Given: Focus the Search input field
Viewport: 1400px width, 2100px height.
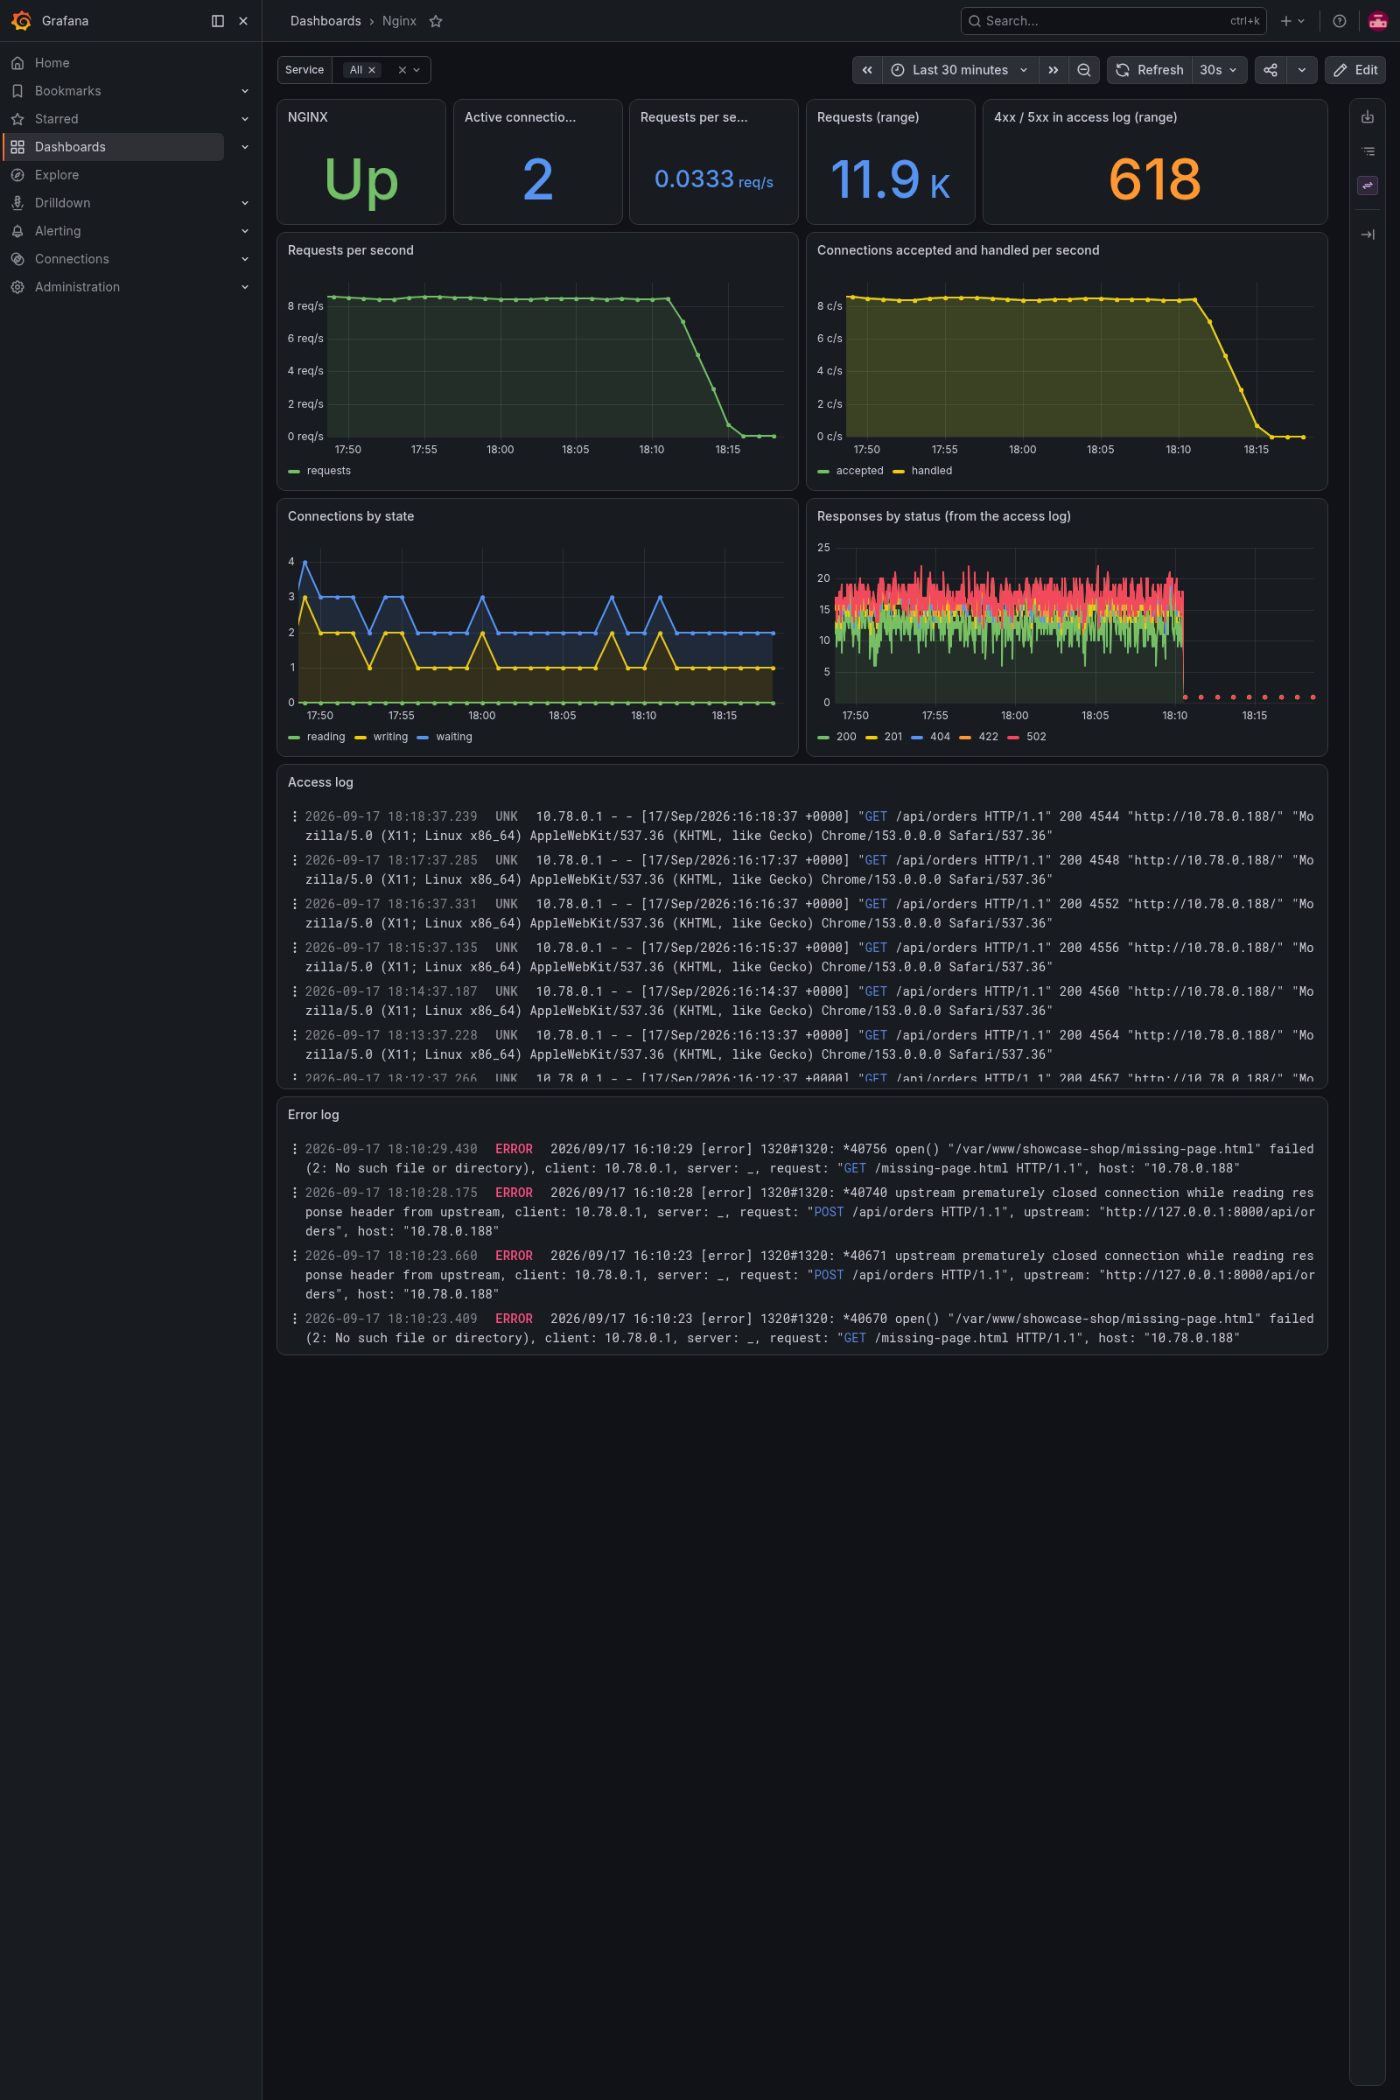Looking at the screenshot, I should [1113, 21].
